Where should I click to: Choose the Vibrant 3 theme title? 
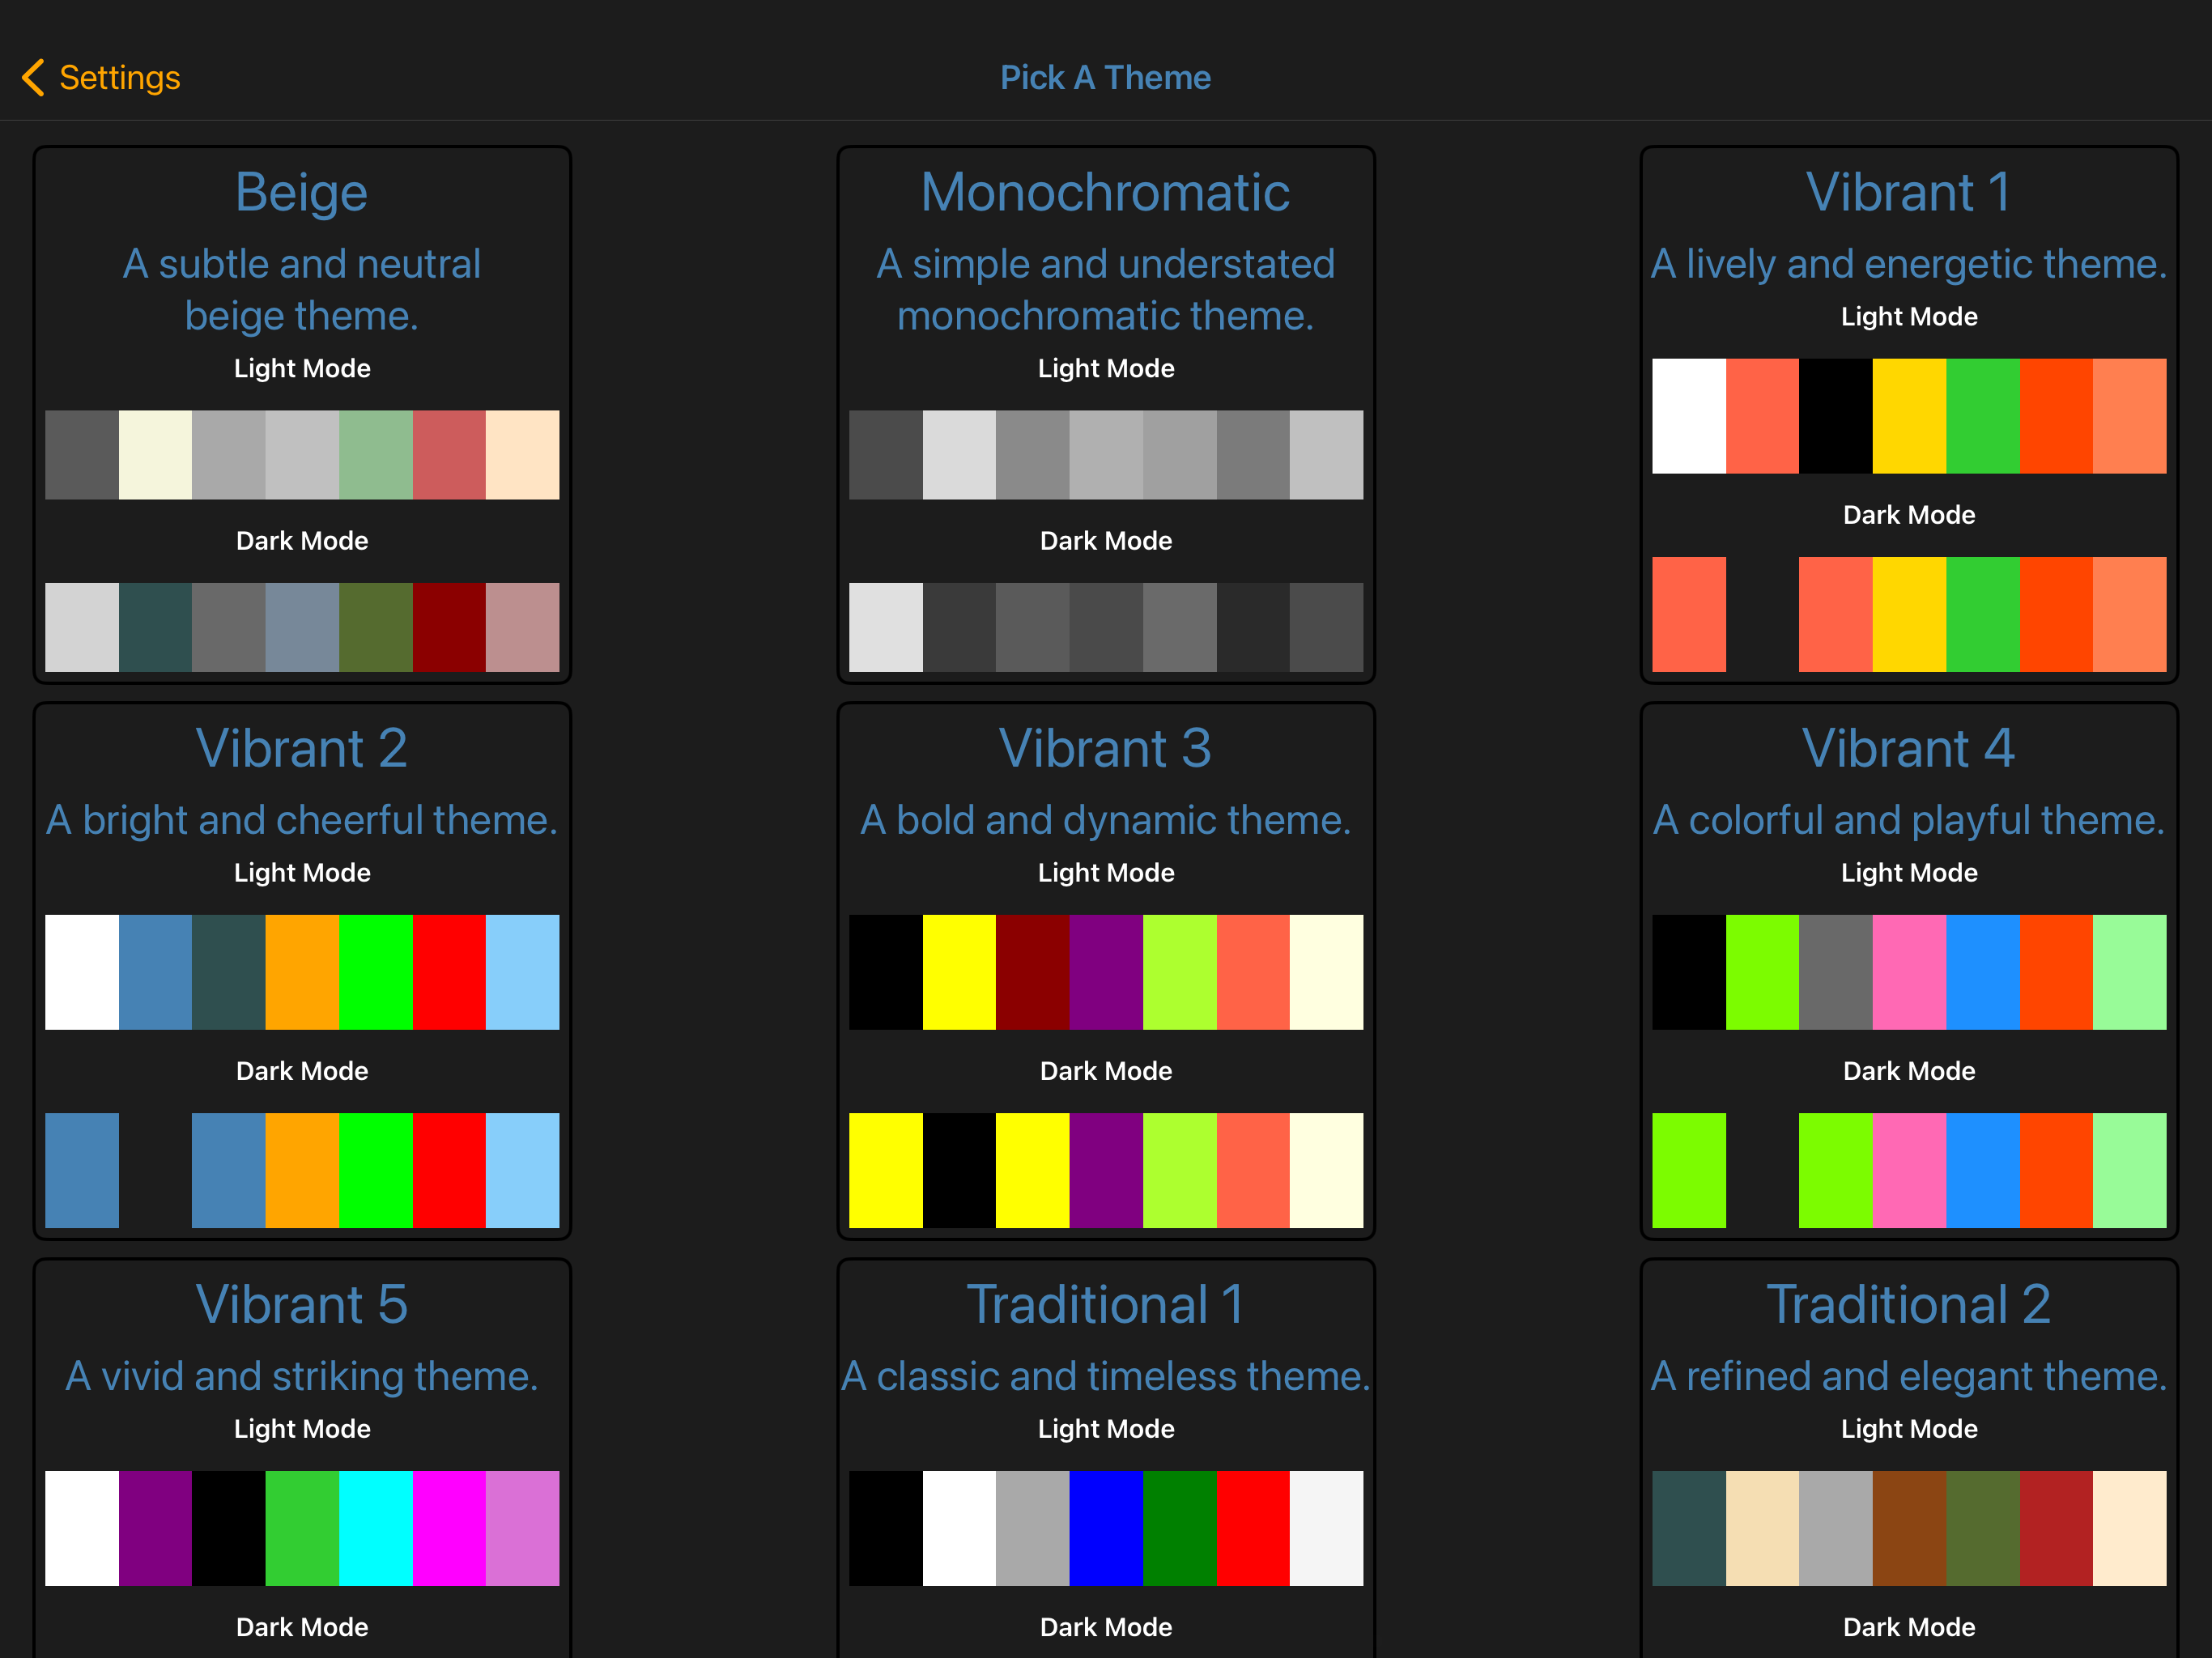coord(1105,748)
